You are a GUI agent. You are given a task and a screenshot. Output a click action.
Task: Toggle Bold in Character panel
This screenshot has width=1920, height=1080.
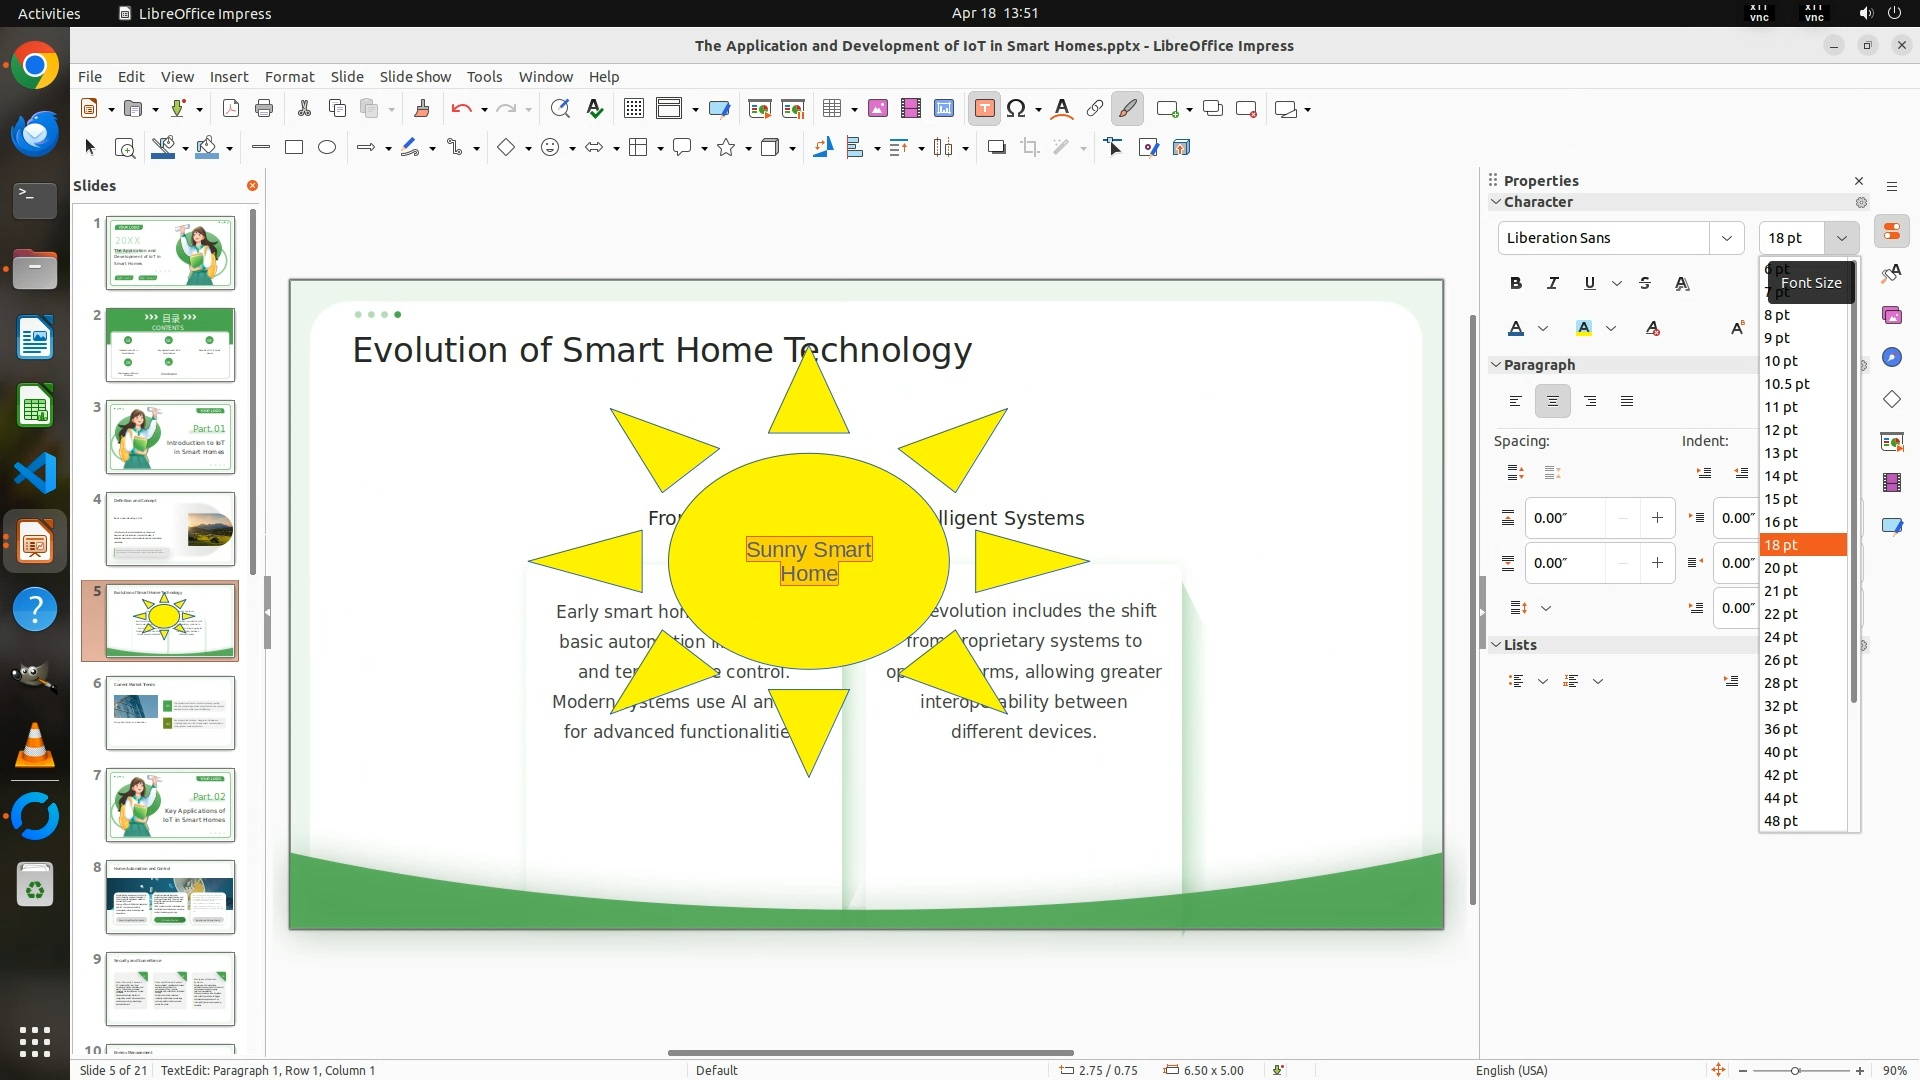pyautogui.click(x=1516, y=284)
